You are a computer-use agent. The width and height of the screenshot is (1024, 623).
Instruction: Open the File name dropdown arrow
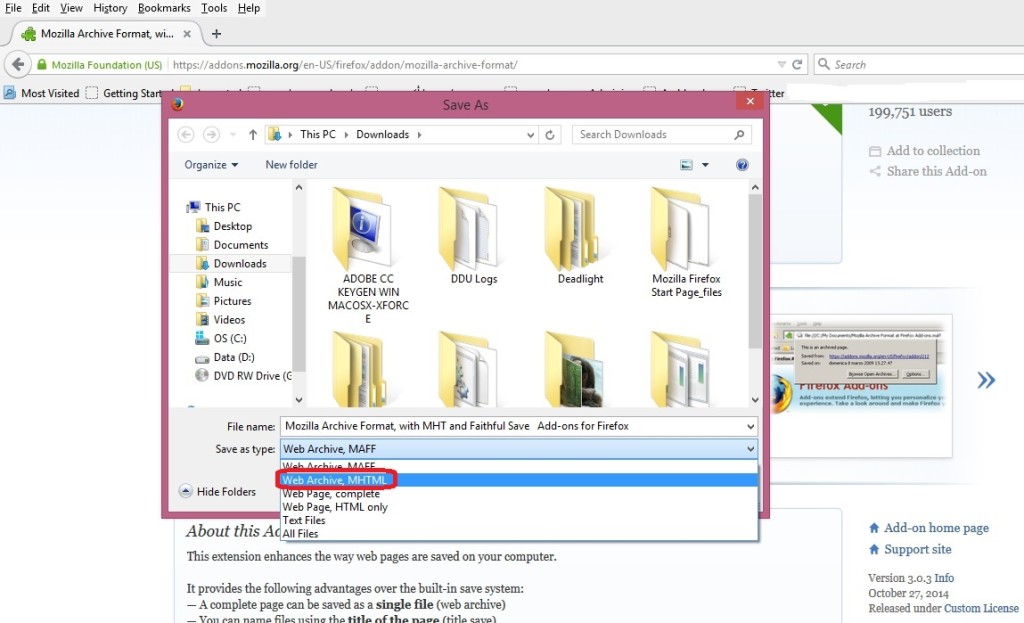750,426
